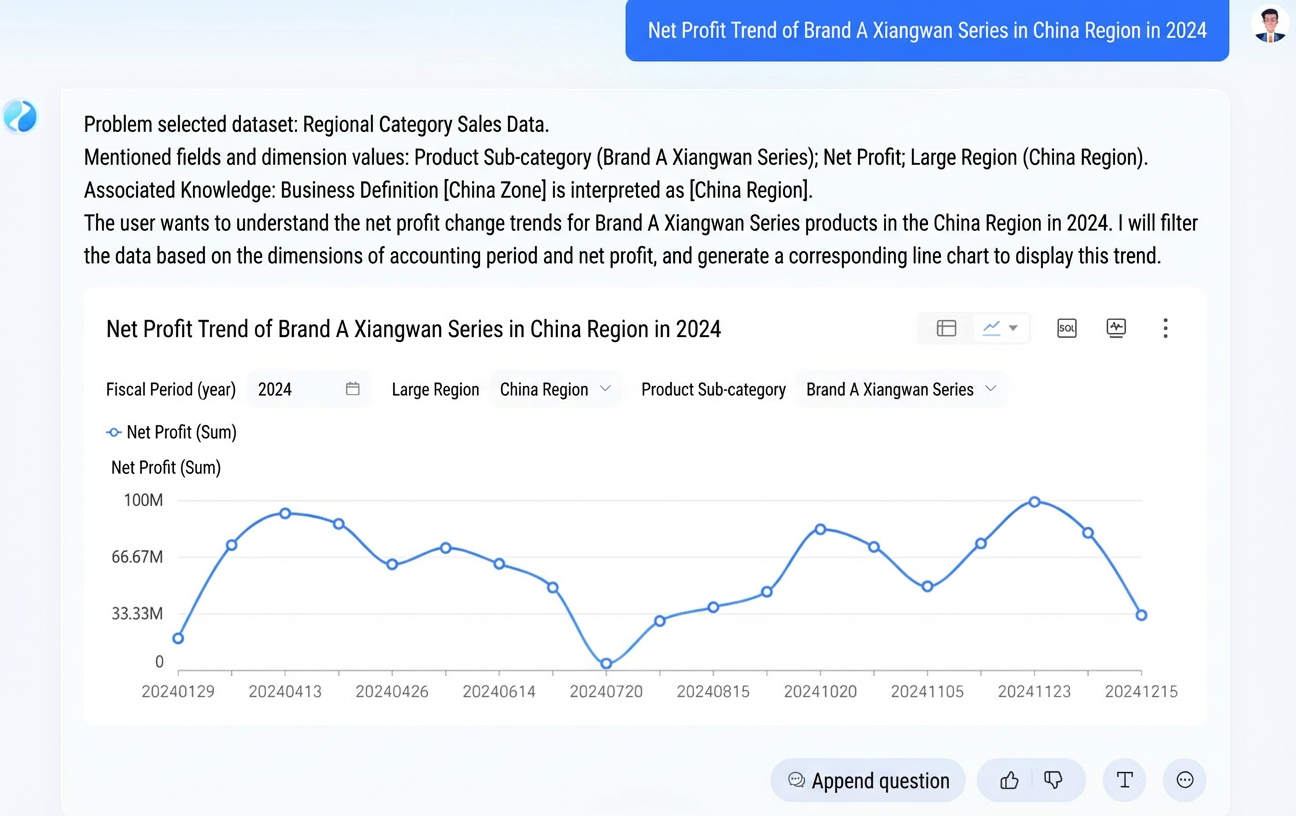Click the 'Problem selected dataset' text line
The width and height of the screenshot is (1296, 816).
(x=316, y=125)
